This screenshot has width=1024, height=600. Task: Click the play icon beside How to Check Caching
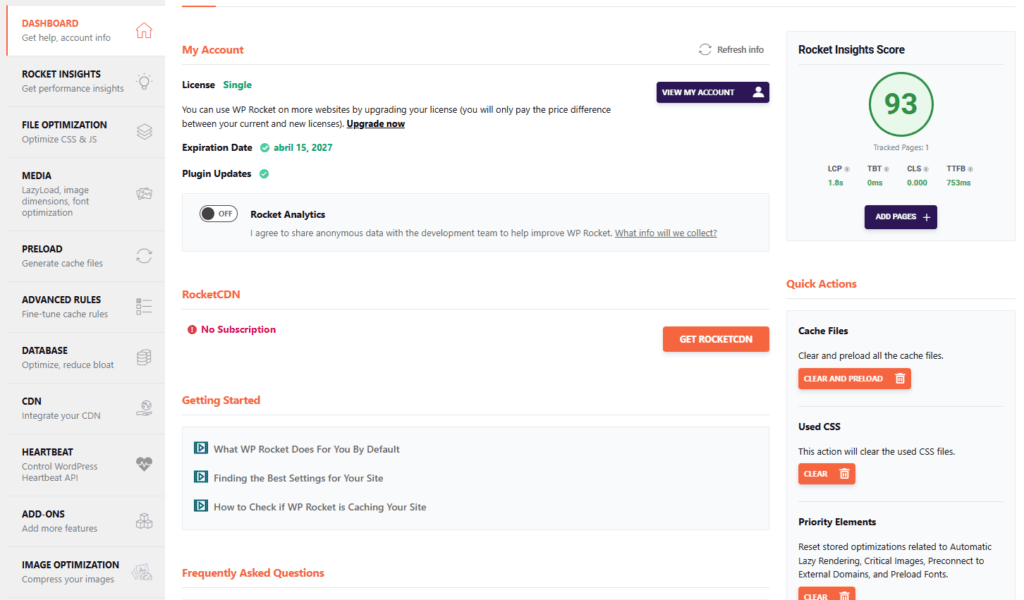point(201,505)
